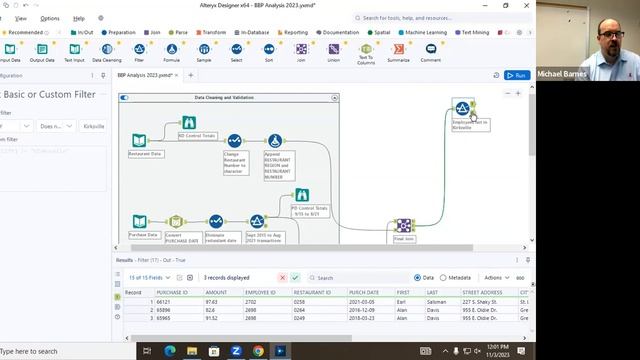Select the Convert PURCHASE DATE node
The height and width of the screenshot is (360, 640).
[176, 222]
